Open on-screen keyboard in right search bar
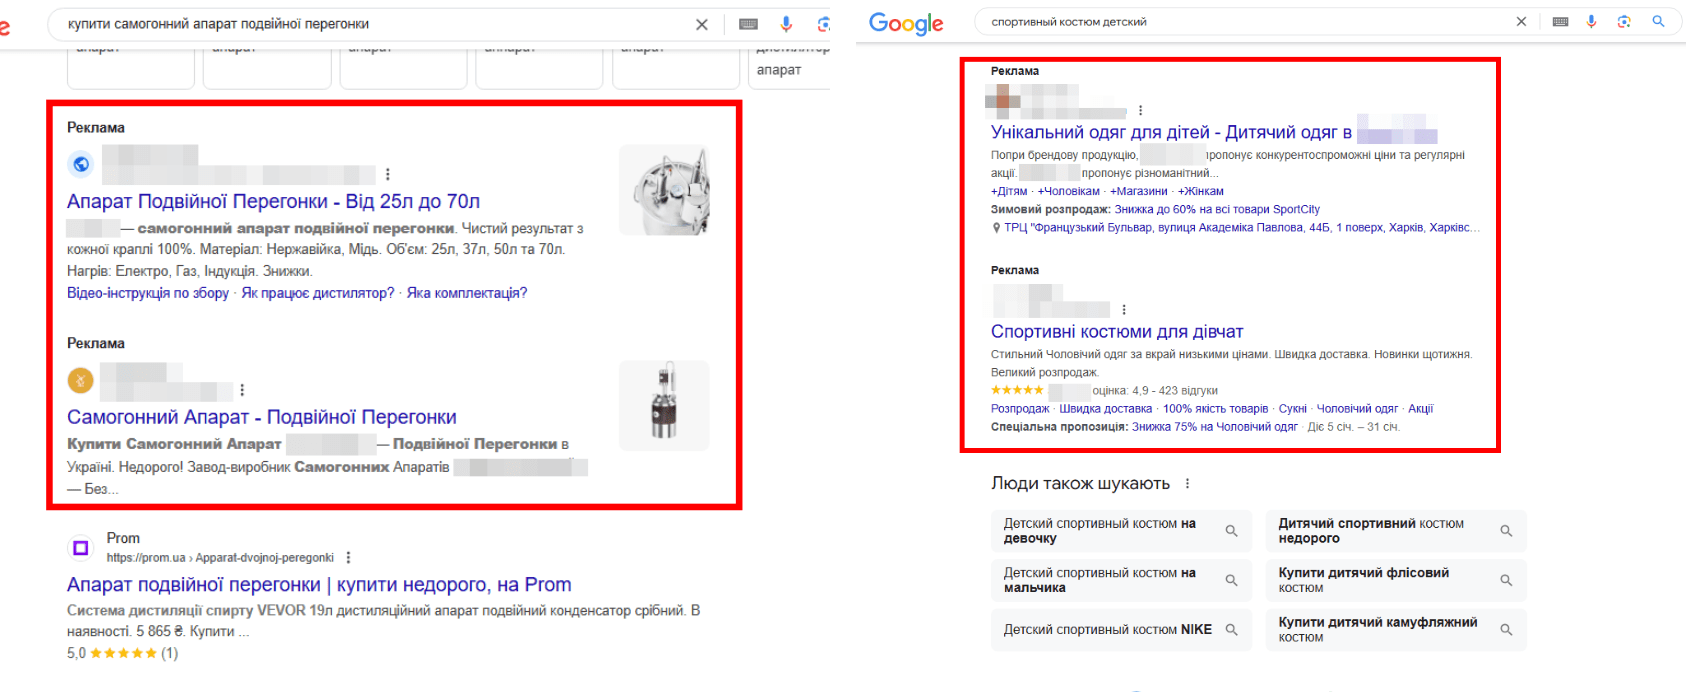Screen dimensions: 1686x692 [1560, 21]
